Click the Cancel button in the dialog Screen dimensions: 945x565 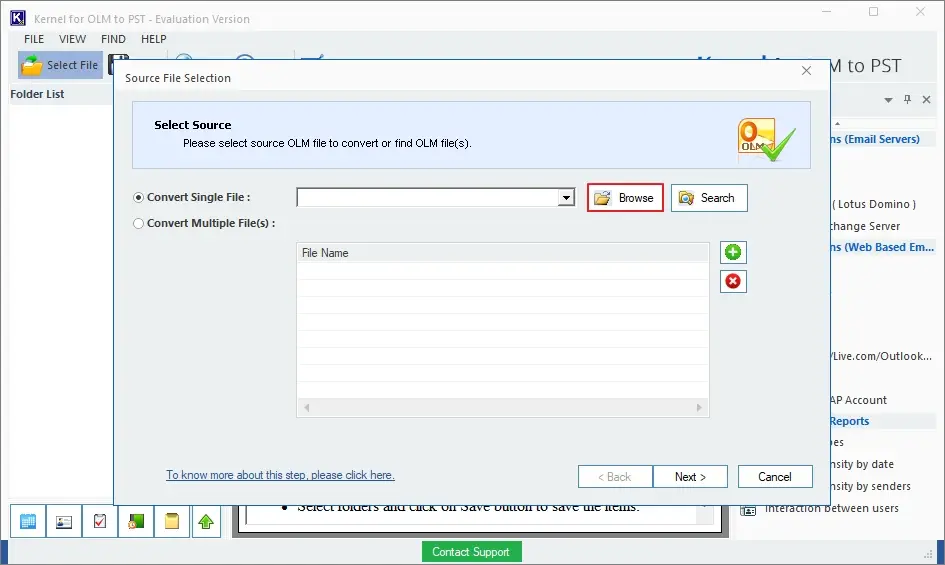coord(774,477)
